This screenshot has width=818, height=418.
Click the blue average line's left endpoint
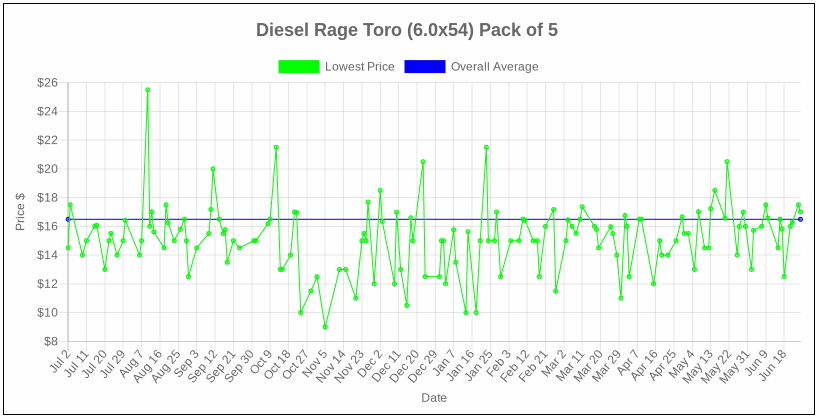coord(68,219)
